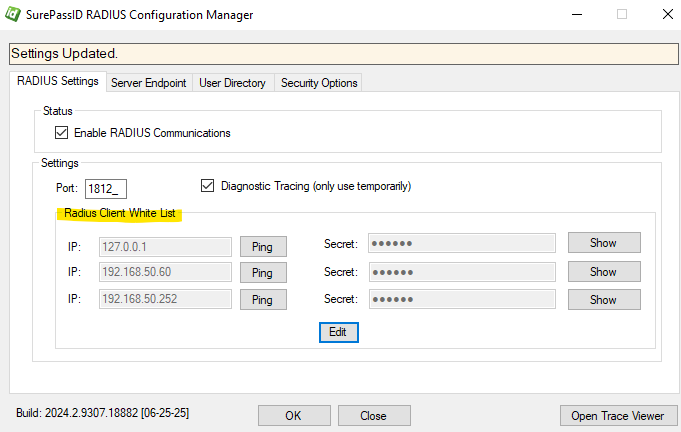681x432 pixels.
Task: Toggle Enable RADIUS Communications checkbox
Action: point(61,132)
